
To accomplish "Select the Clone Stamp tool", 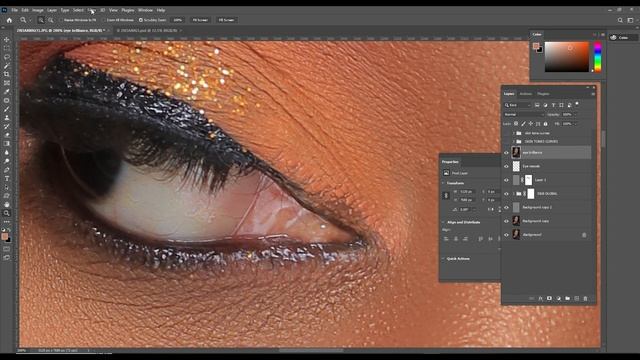I will 7,118.
